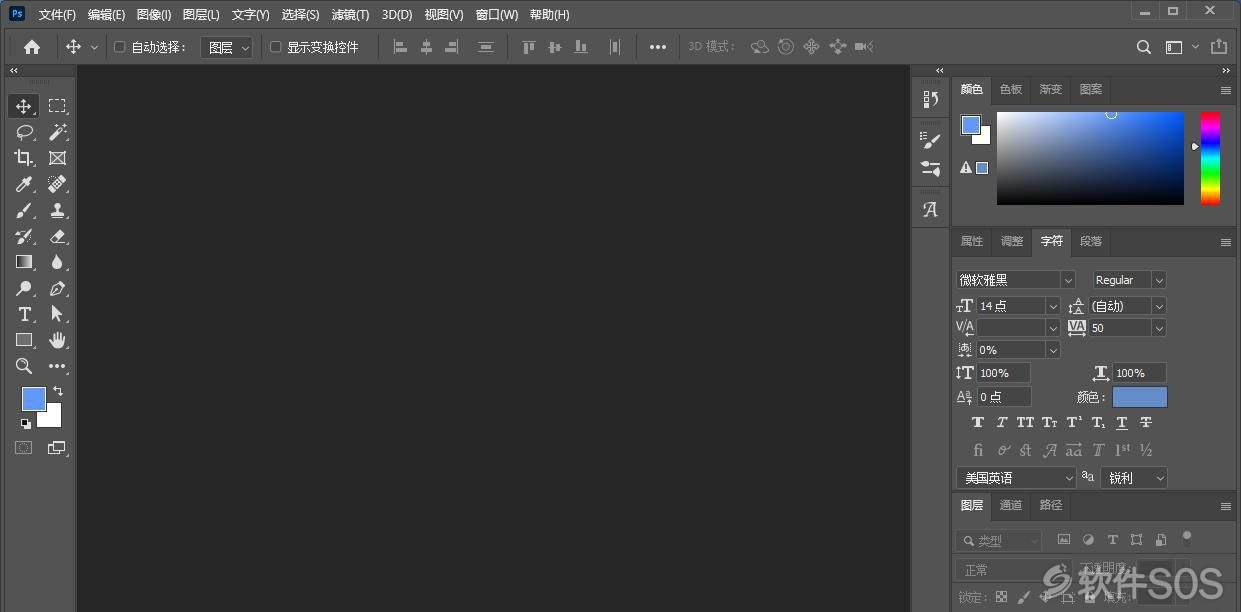
Task: Click the foreground color swatch in toolbox
Action: click(34, 399)
